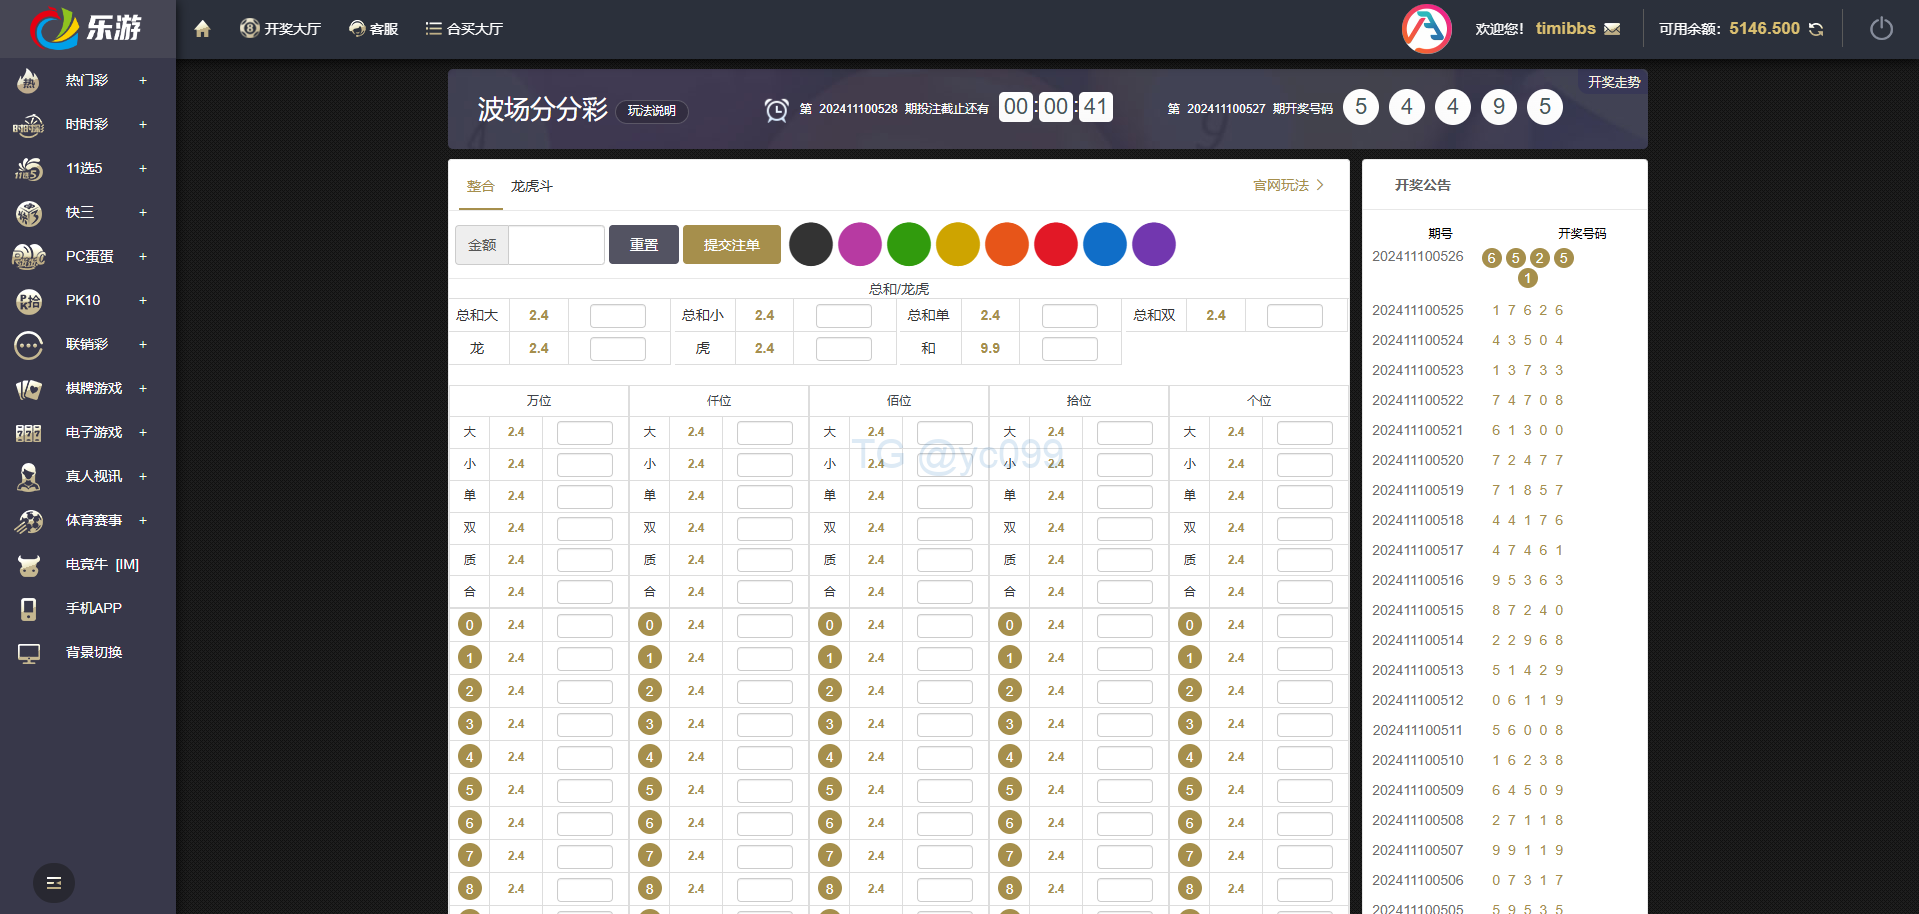Open 开奖大厅 in top navigation

click(x=281, y=29)
